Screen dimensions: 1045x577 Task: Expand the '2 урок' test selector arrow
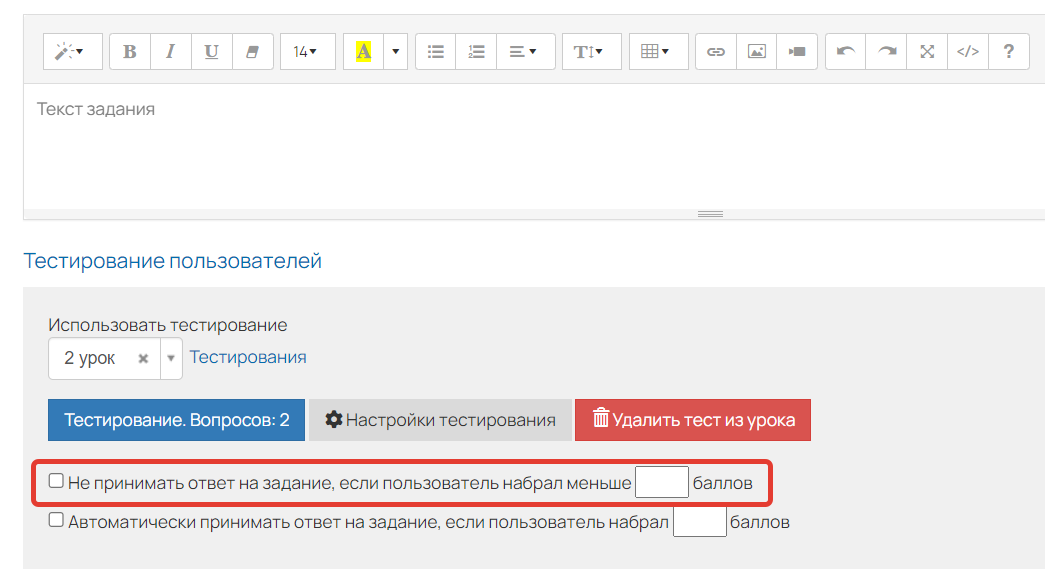click(x=171, y=358)
